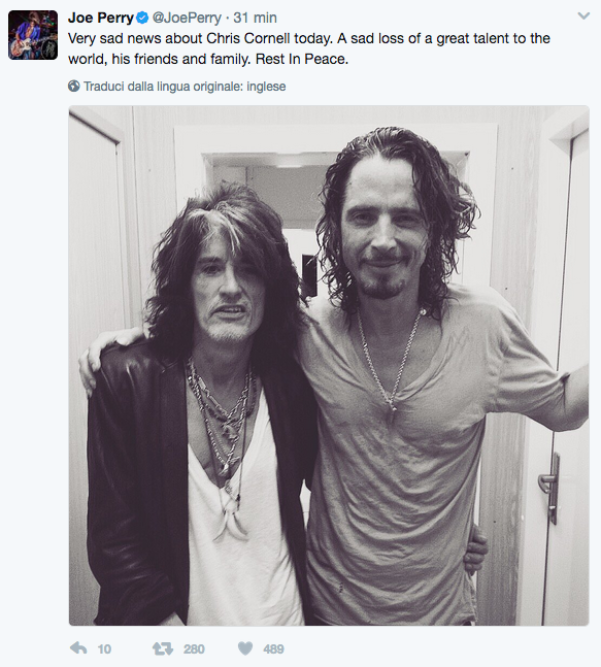Open the tweet via the '31 min' timestamp
This screenshot has height=667, width=601.
[255, 18]
